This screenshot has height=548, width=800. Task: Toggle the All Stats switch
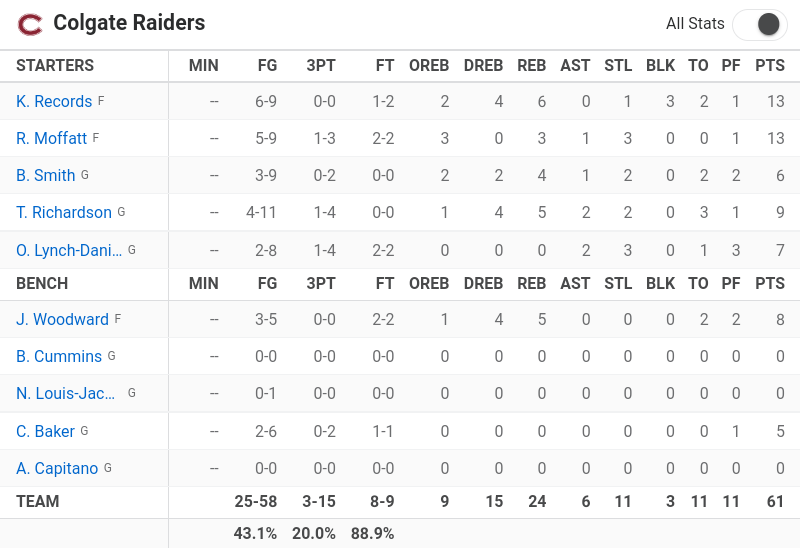coord(760,24)
